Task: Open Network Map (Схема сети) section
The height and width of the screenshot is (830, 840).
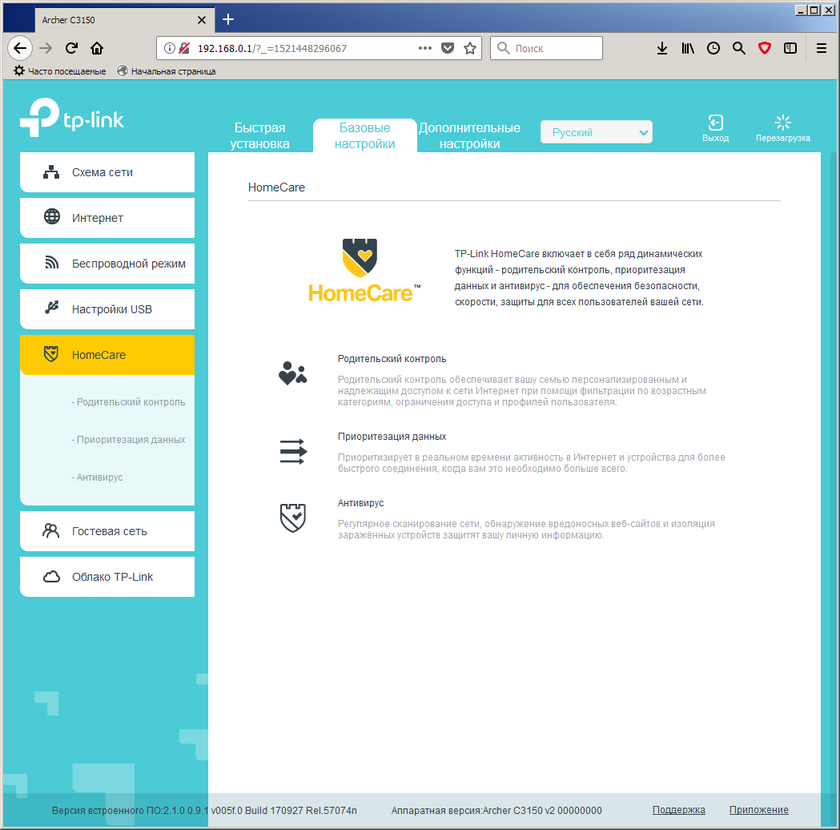Action: point(107,172)
